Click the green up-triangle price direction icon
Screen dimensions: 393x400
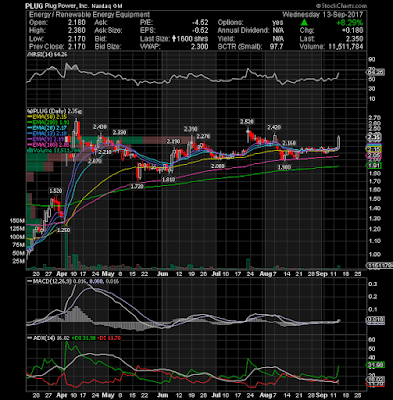click(x=304, y=23)
